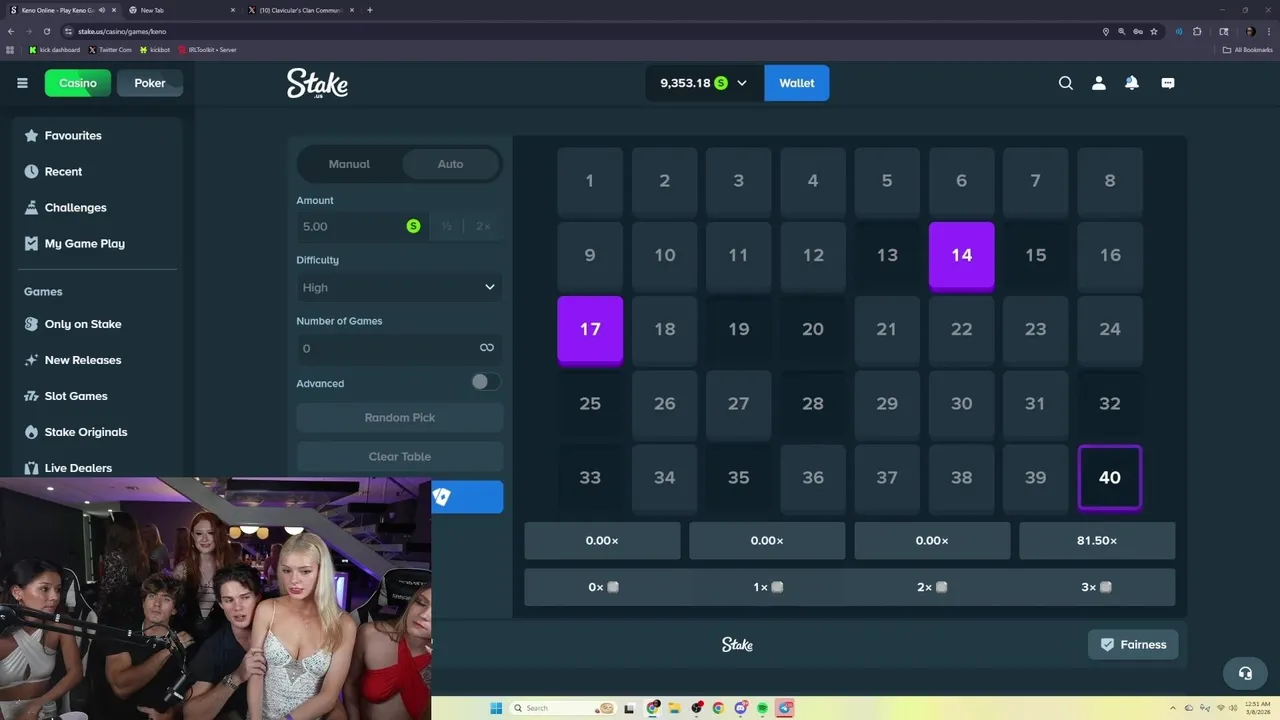Click the New Releases sparkle icon
The height and width of the screenshot is (720, 1280).
point(31,360)
